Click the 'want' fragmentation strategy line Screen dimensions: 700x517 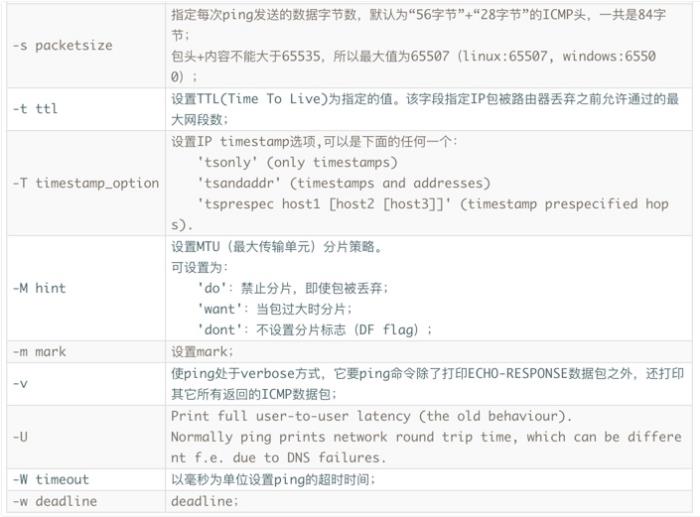[x=275, y=309]
